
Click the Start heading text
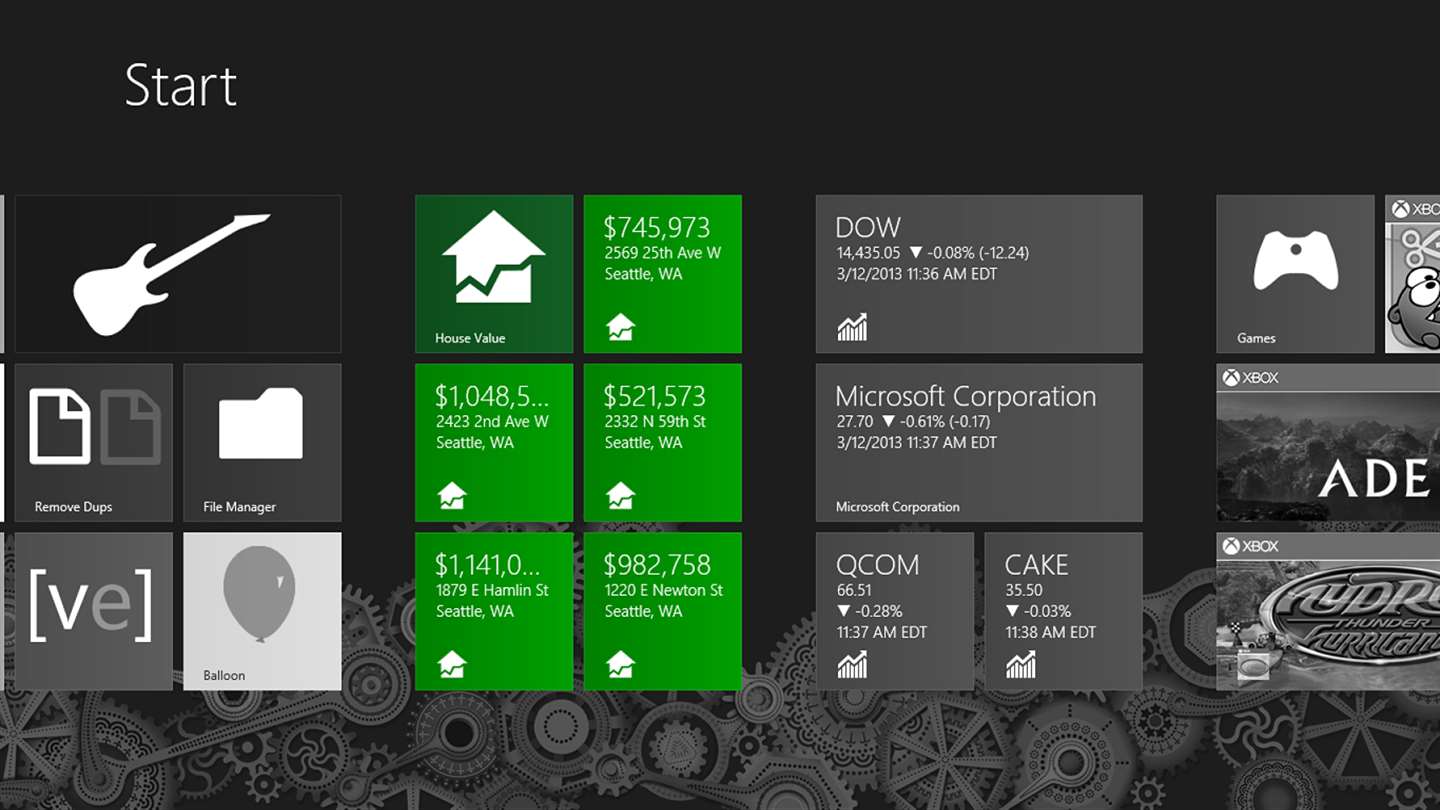pos(181,85)
